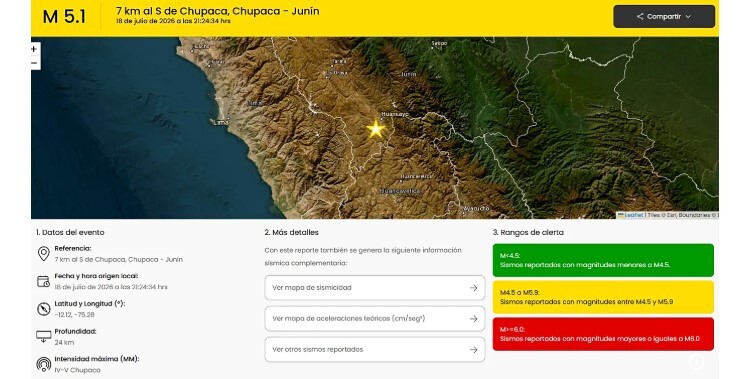Viewport: 753px width, 379px height.
Task: Click the share icon in Compartir button
Action: pos(640,16)
